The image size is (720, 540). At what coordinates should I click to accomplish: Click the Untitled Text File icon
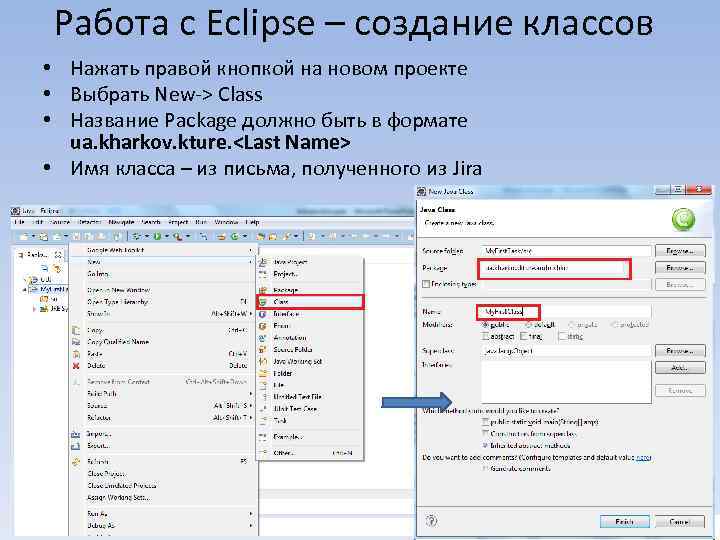(263, 397)
